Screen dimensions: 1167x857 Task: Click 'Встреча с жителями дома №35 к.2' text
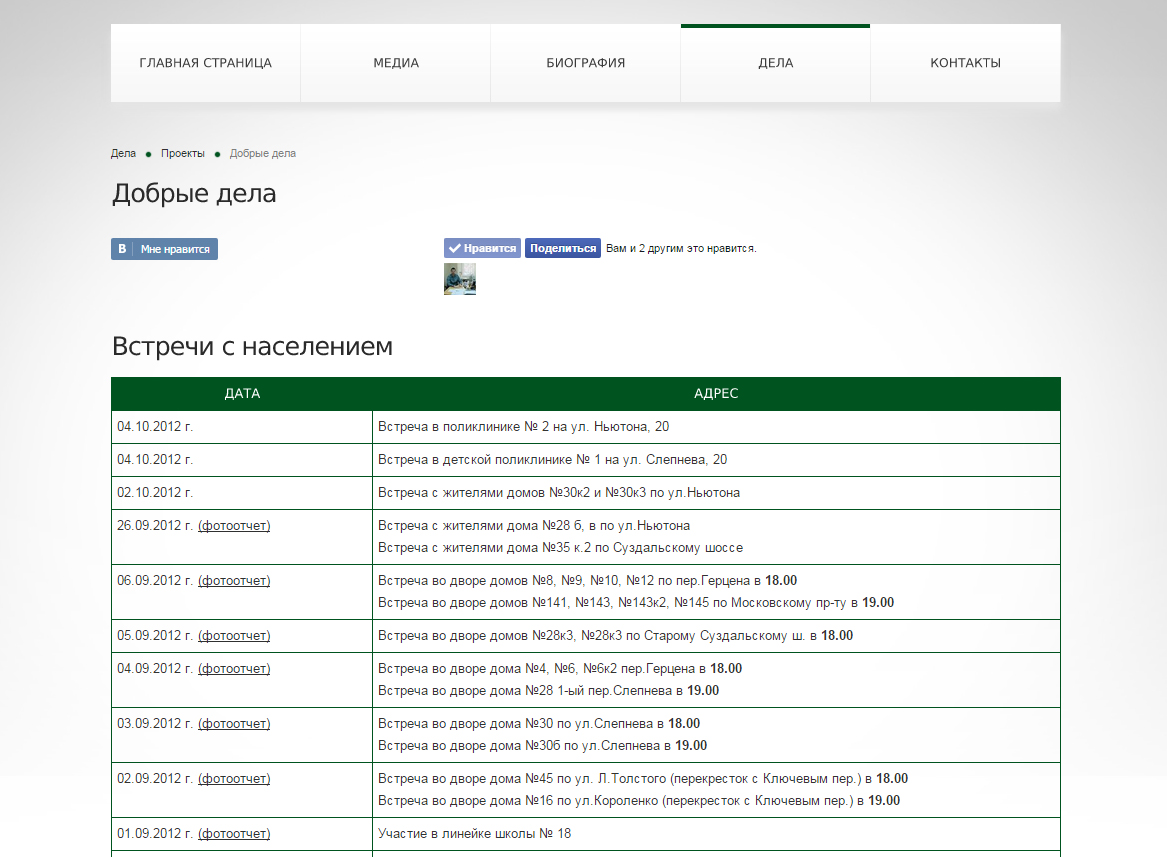click(484, 548)
